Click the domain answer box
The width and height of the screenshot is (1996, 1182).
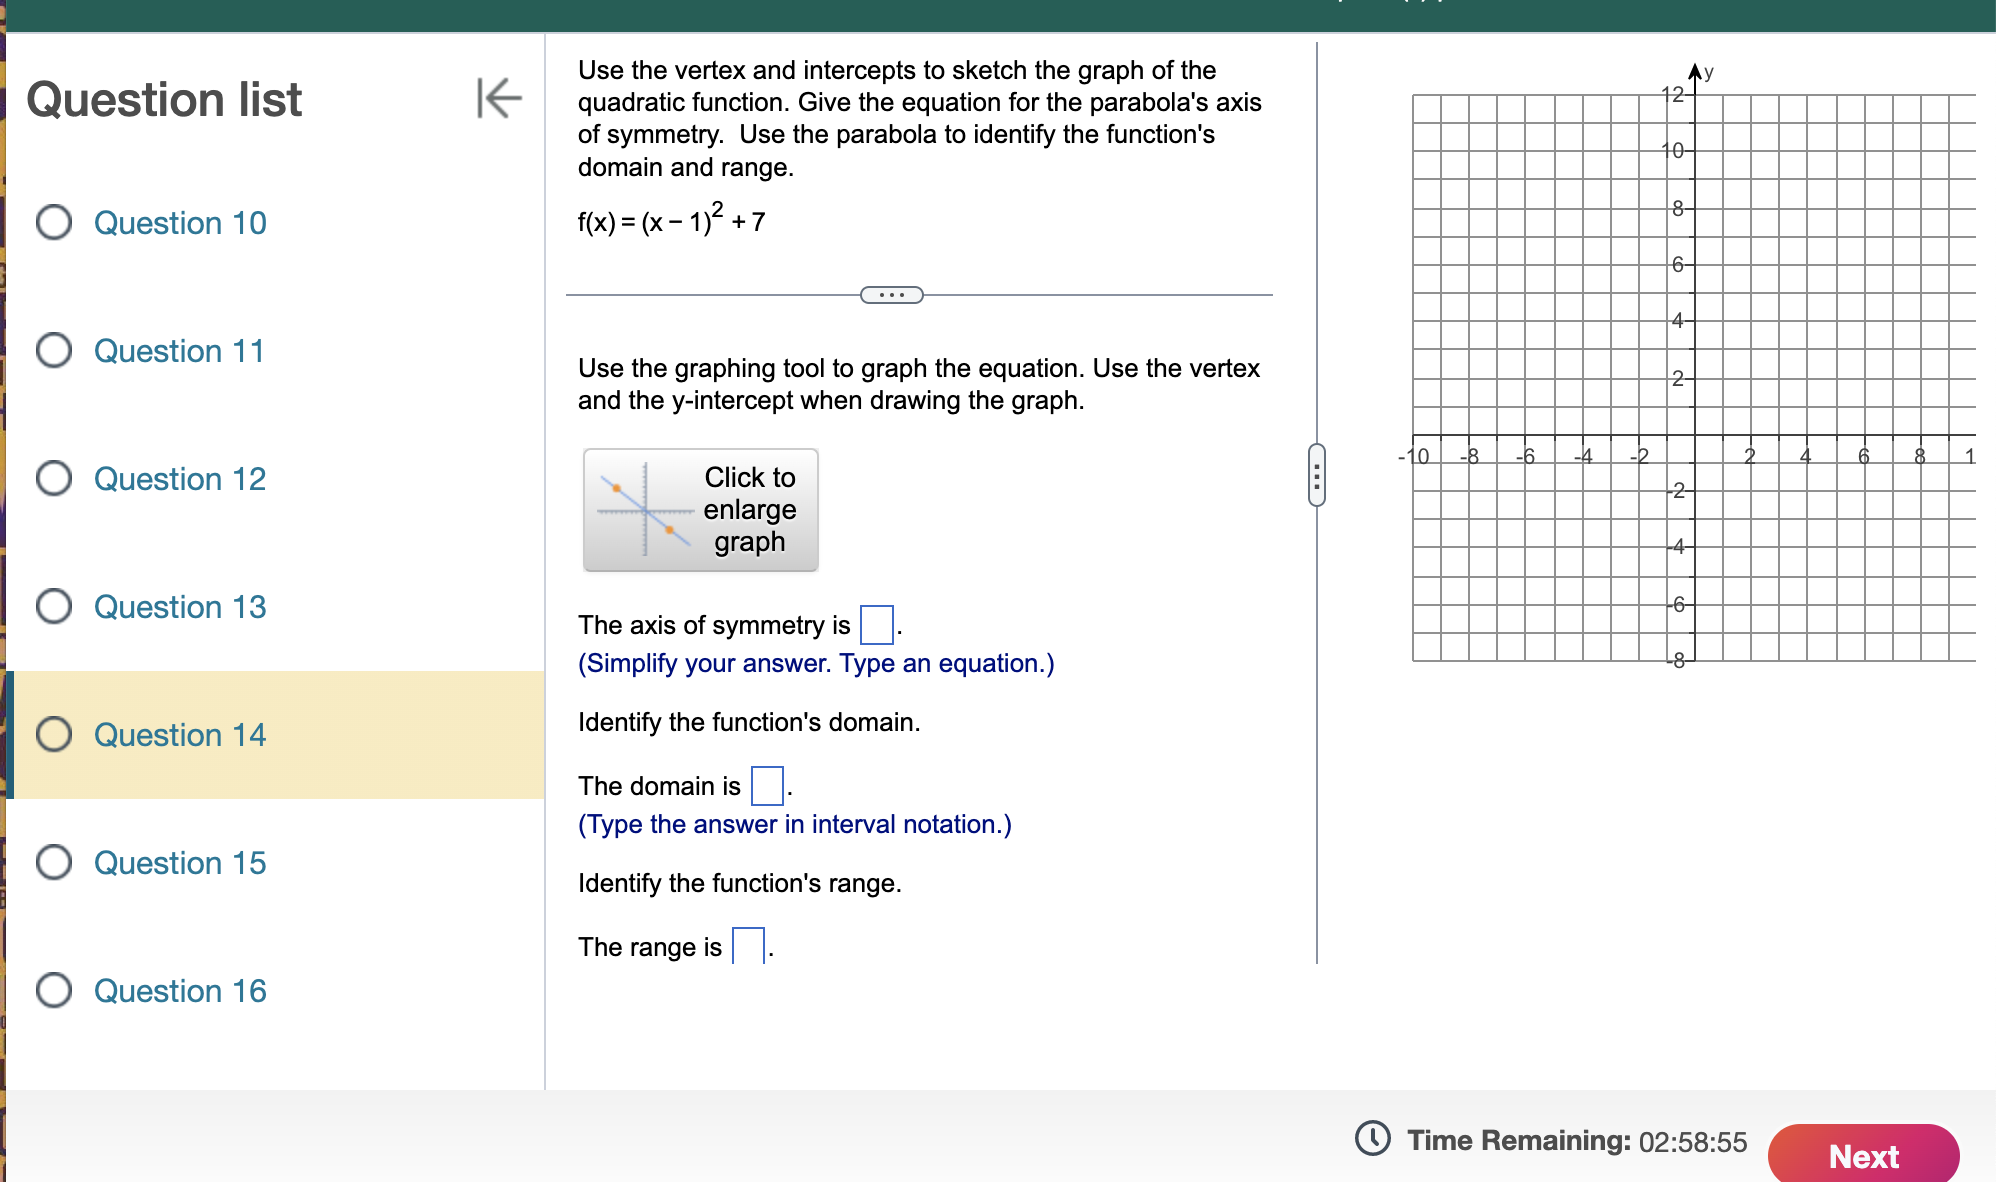(767, 786)
